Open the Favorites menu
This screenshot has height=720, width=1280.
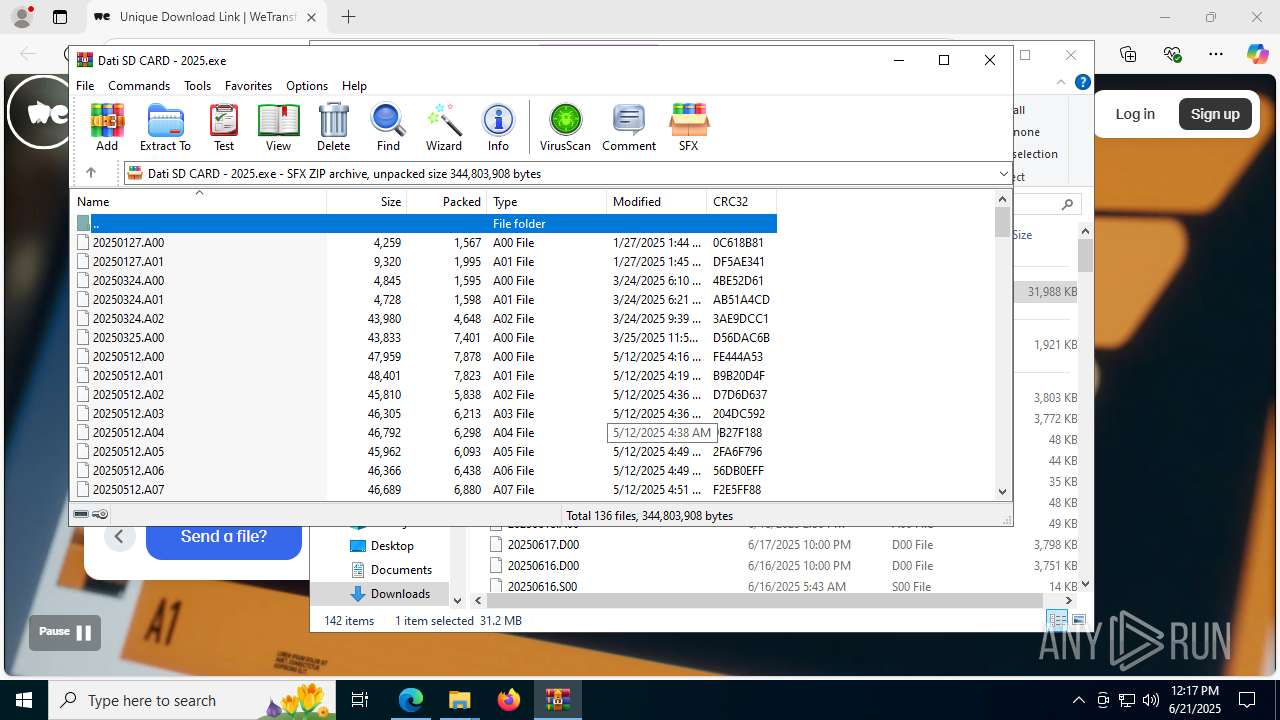(248, 86)
